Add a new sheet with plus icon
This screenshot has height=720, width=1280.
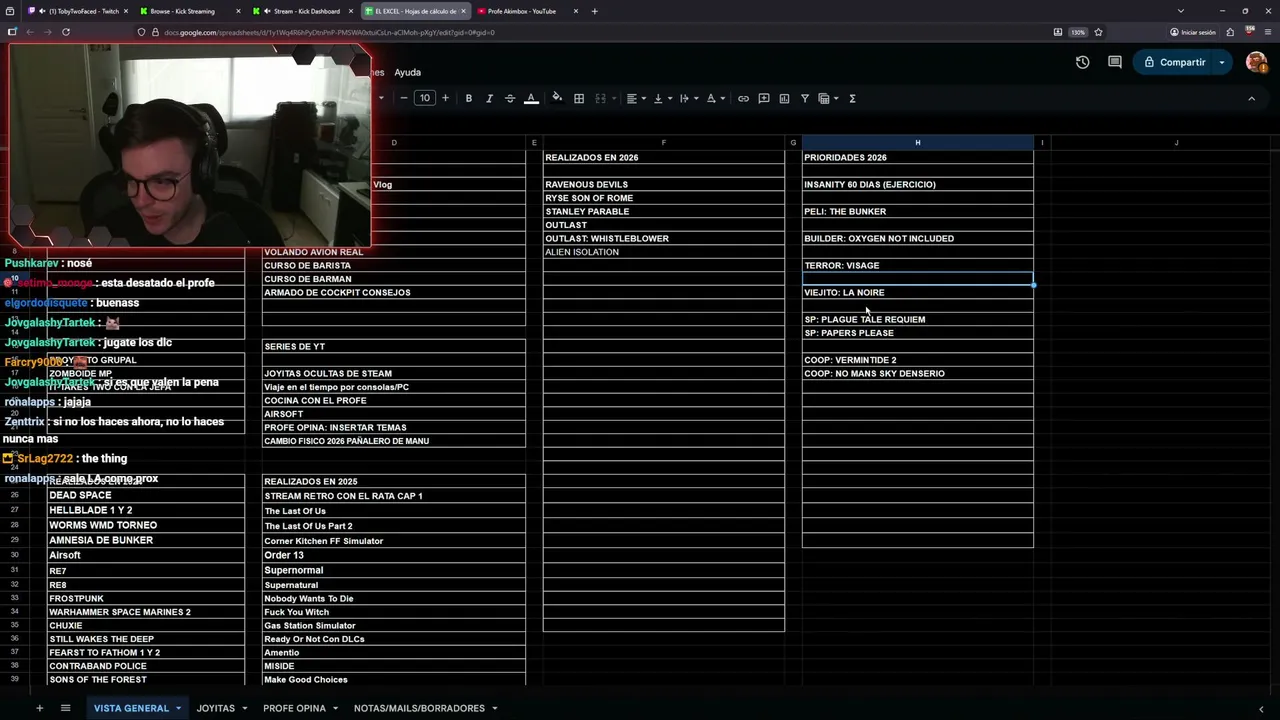coord(39,708)
